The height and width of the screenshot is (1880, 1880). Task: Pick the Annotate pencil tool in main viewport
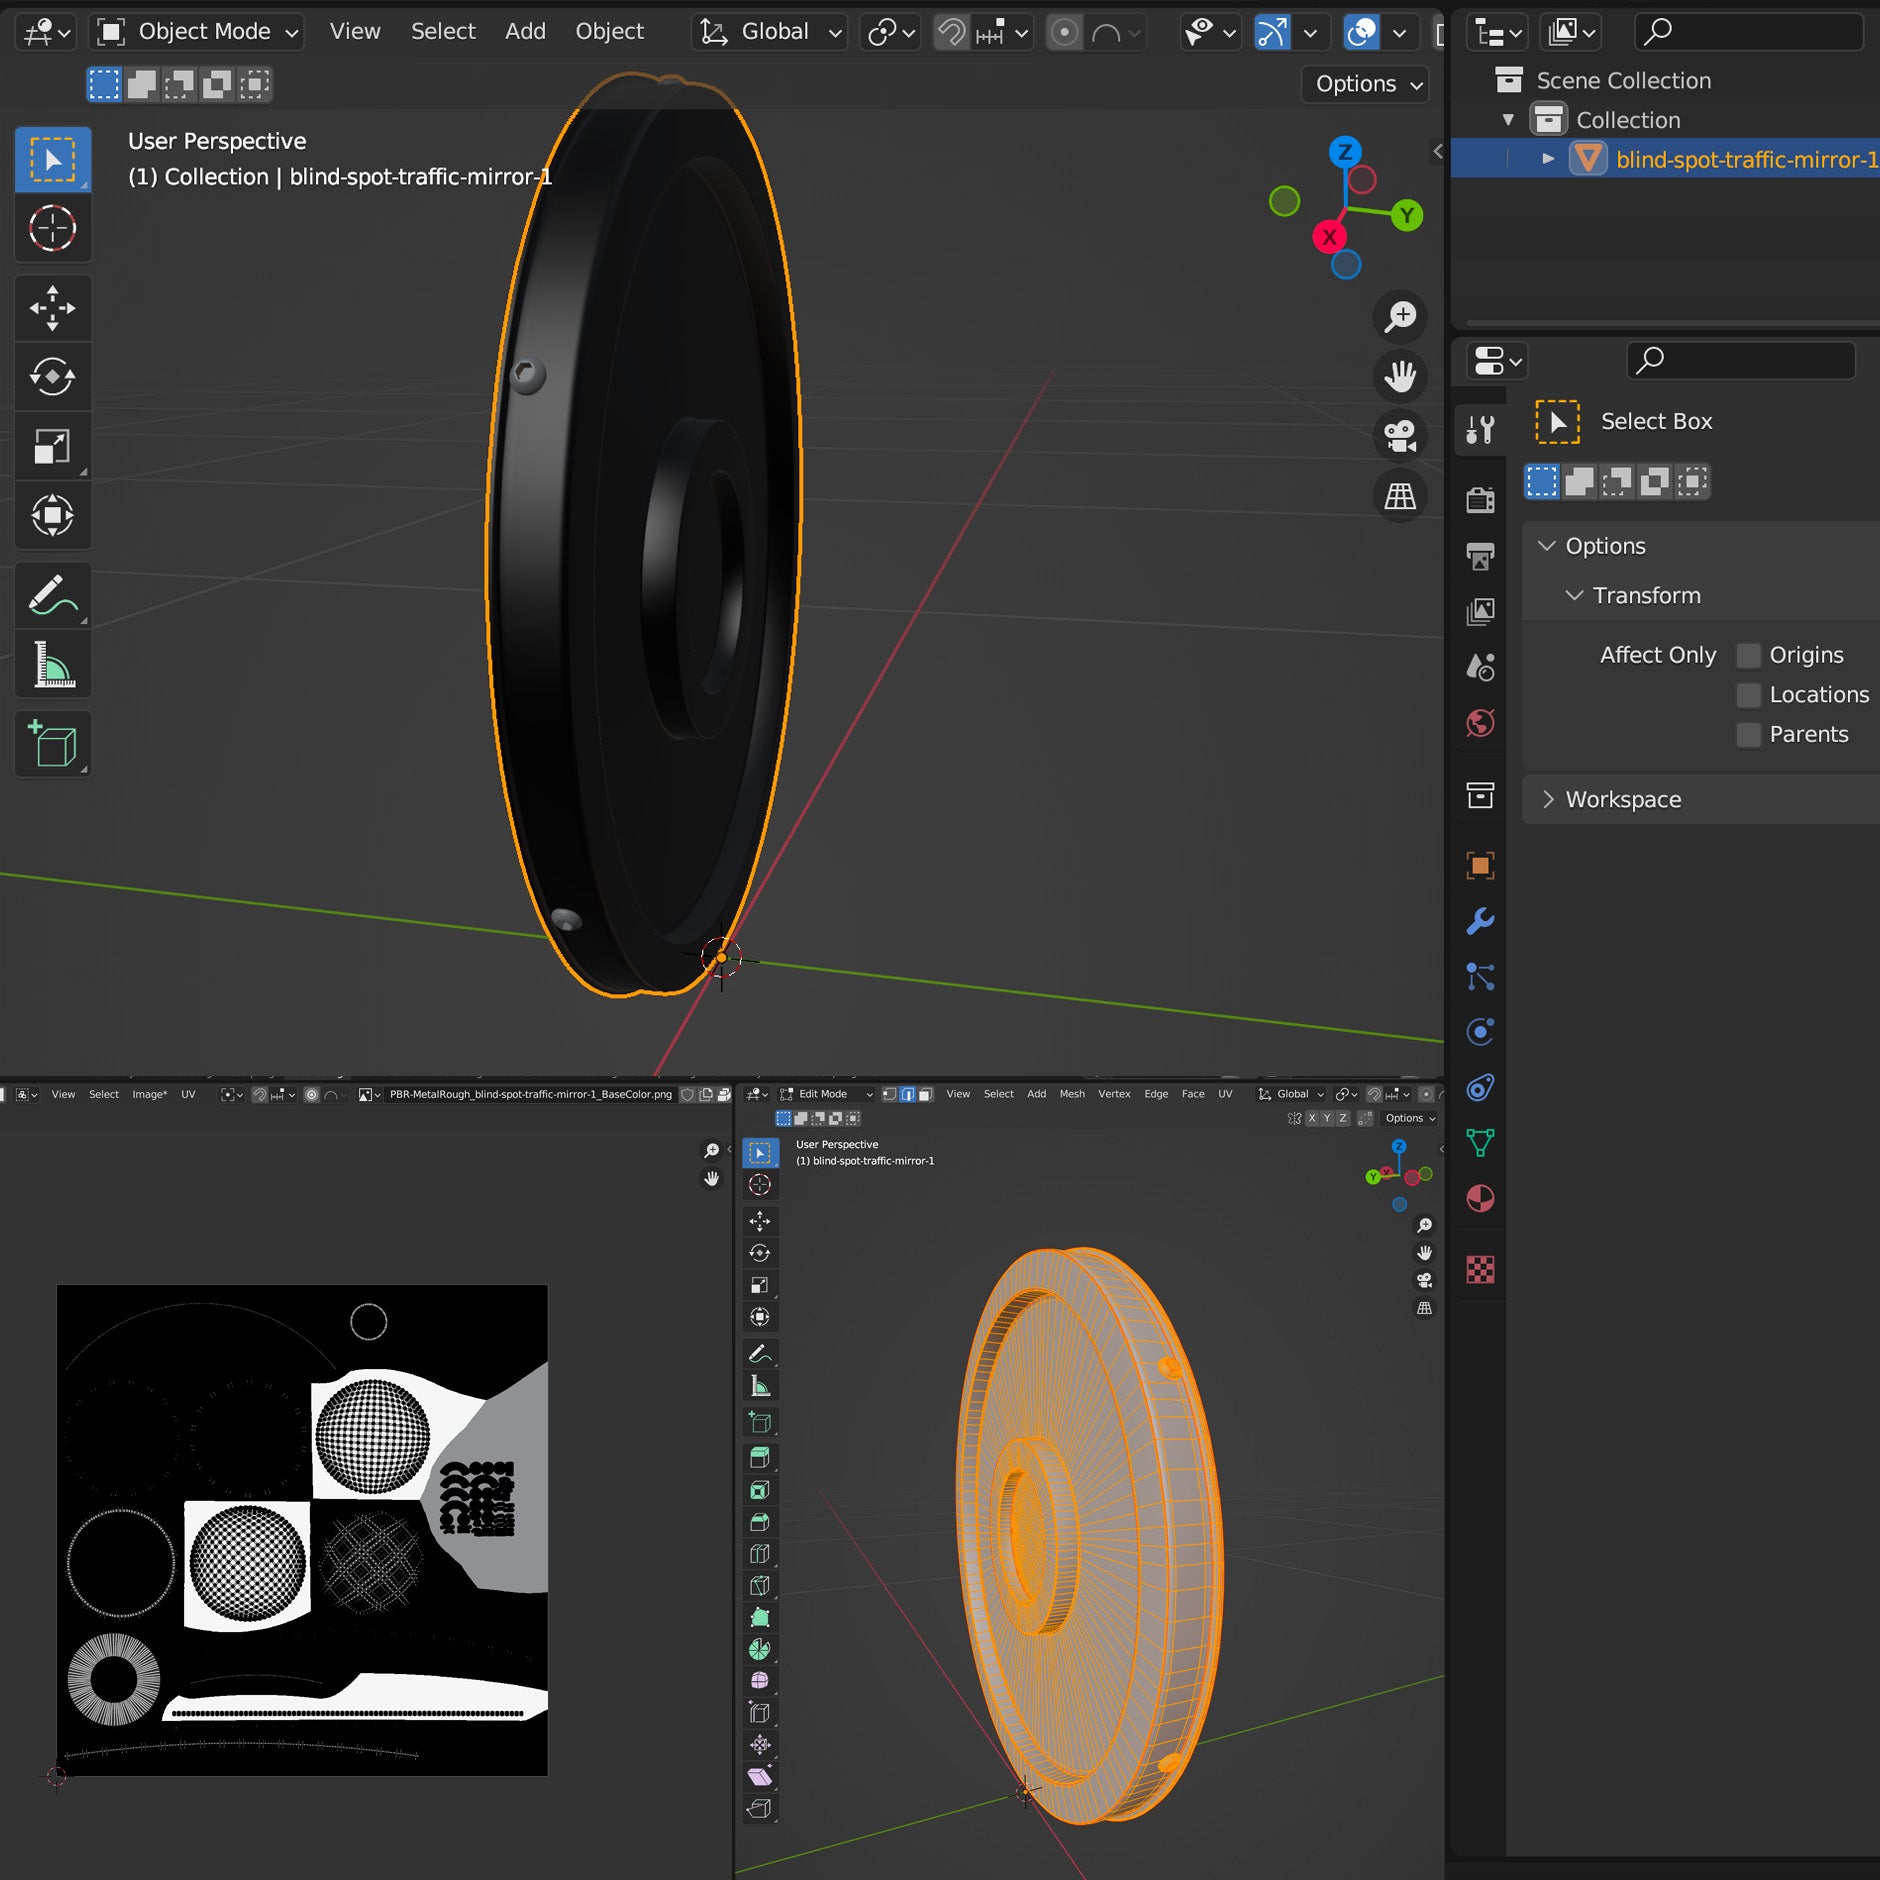pyautogui.click(x=53, y=596)
